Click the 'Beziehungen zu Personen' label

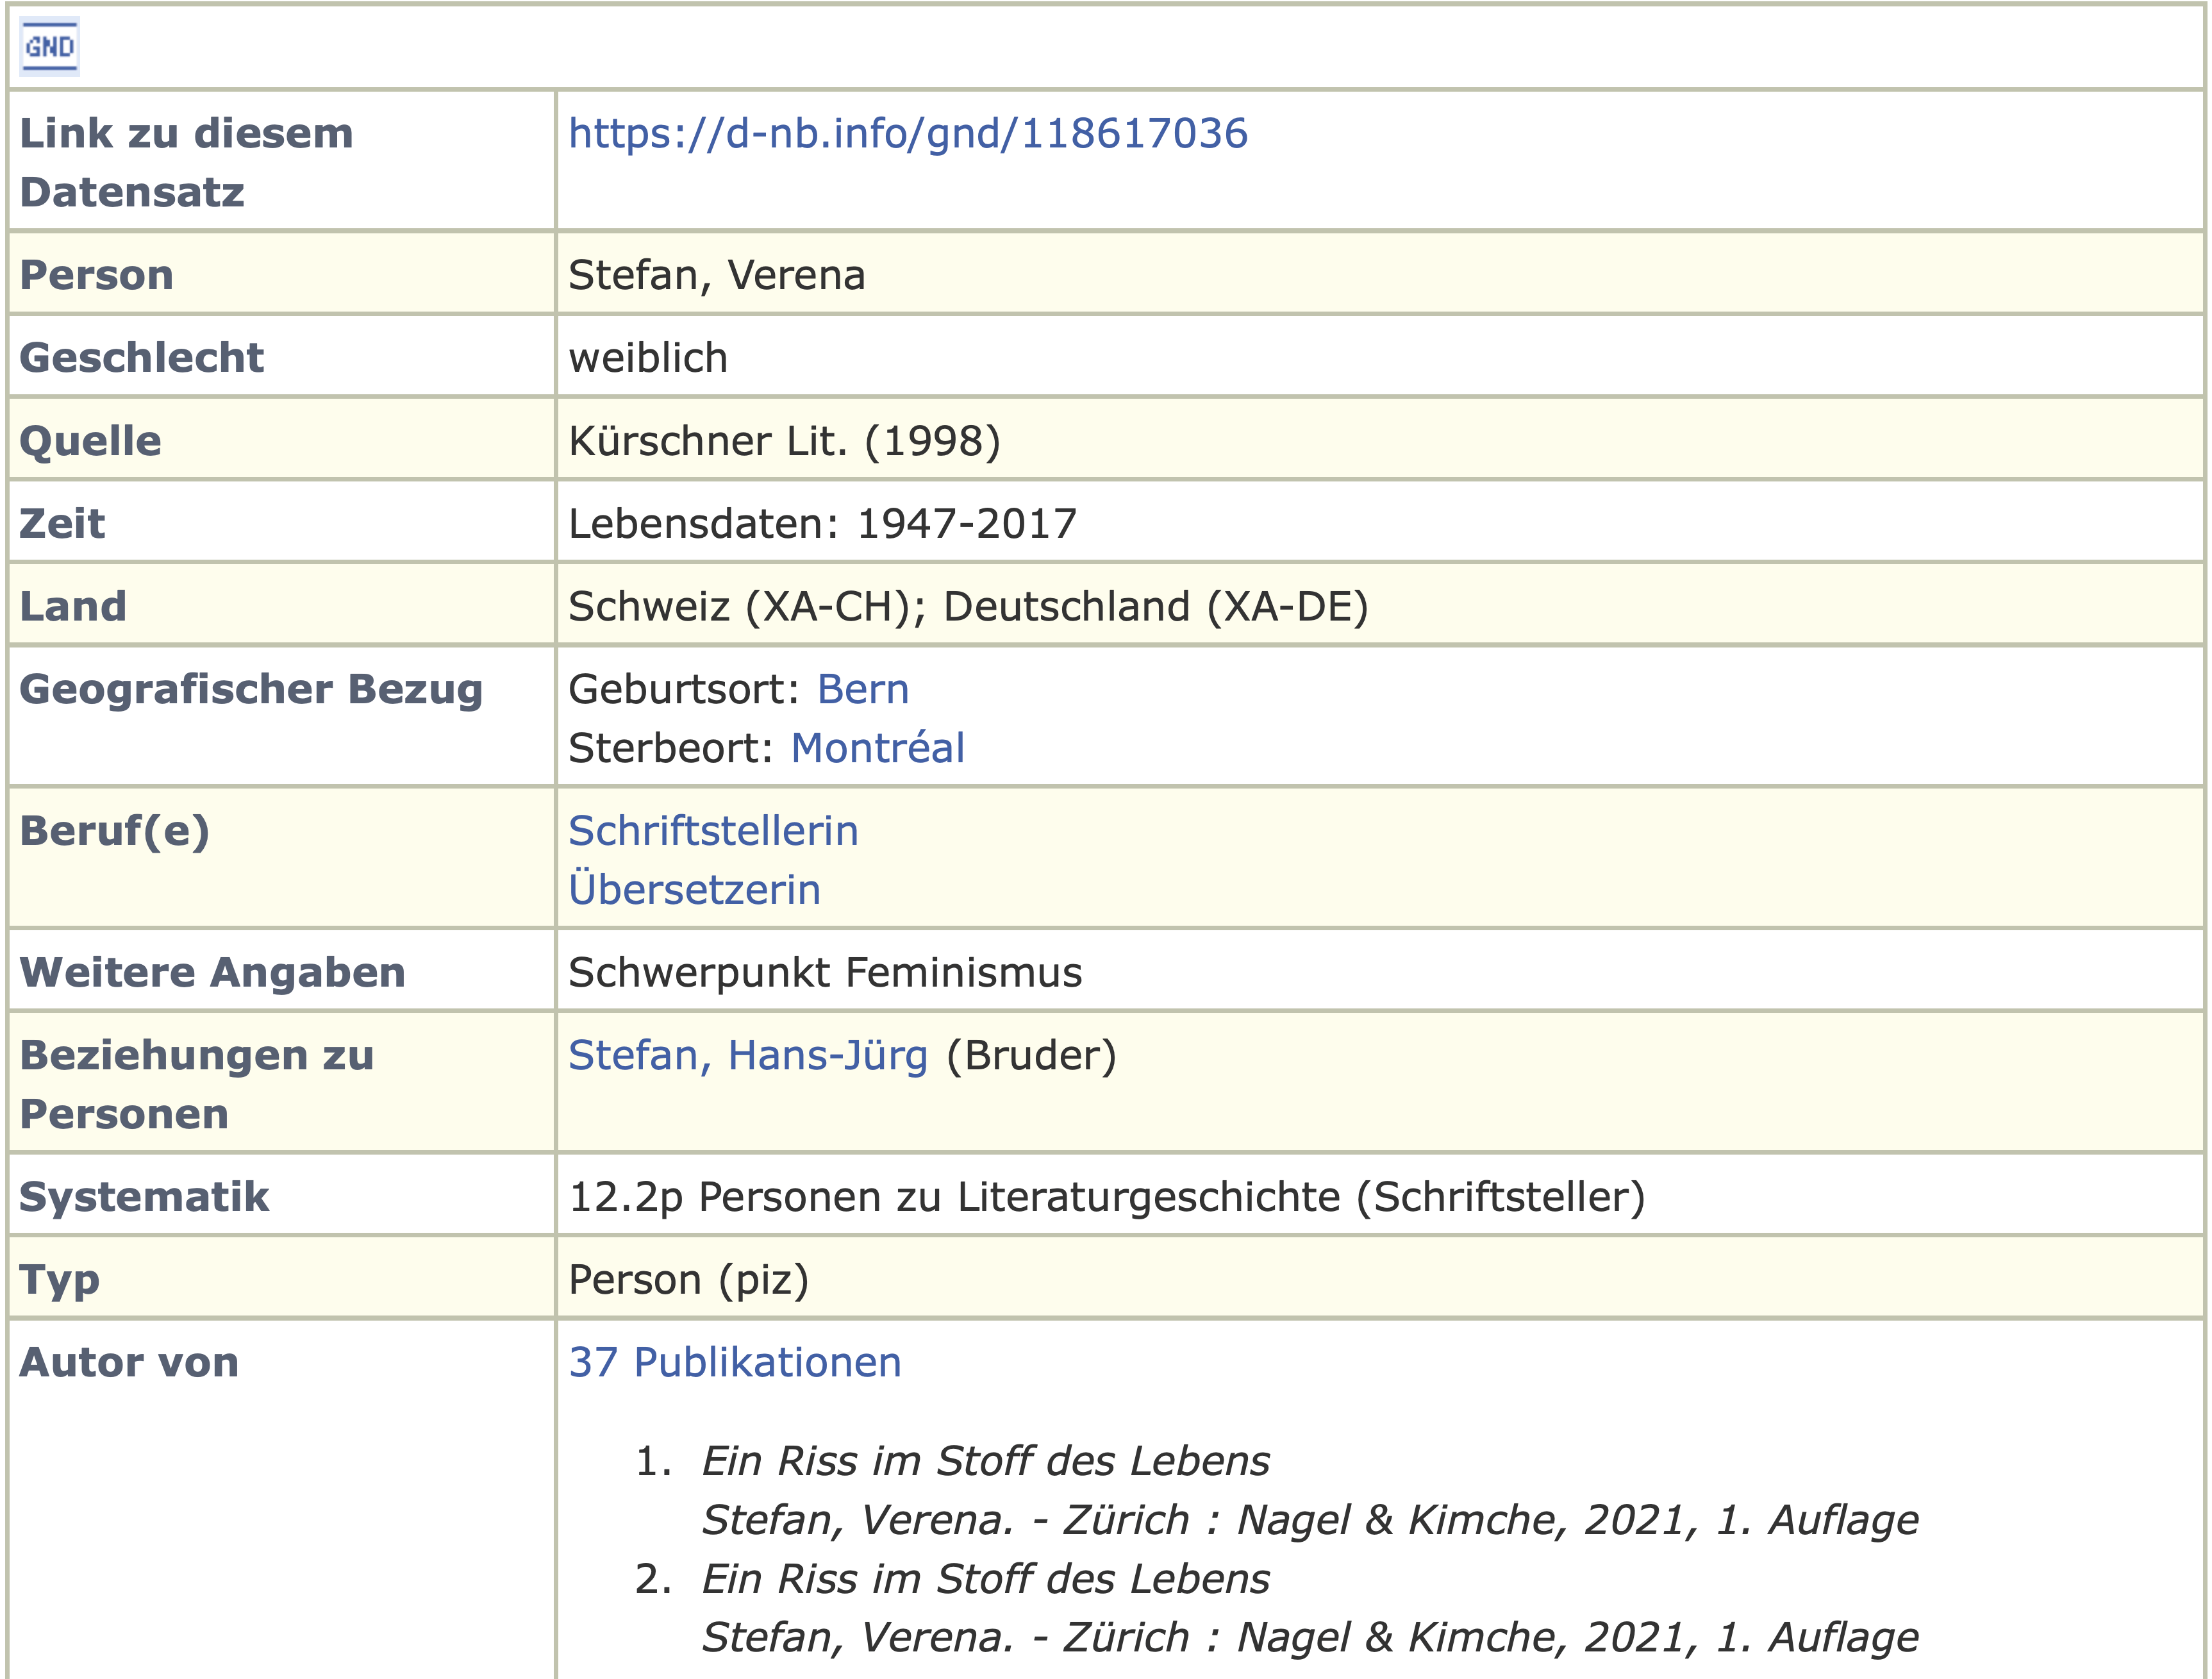(x=196, y=1085)
